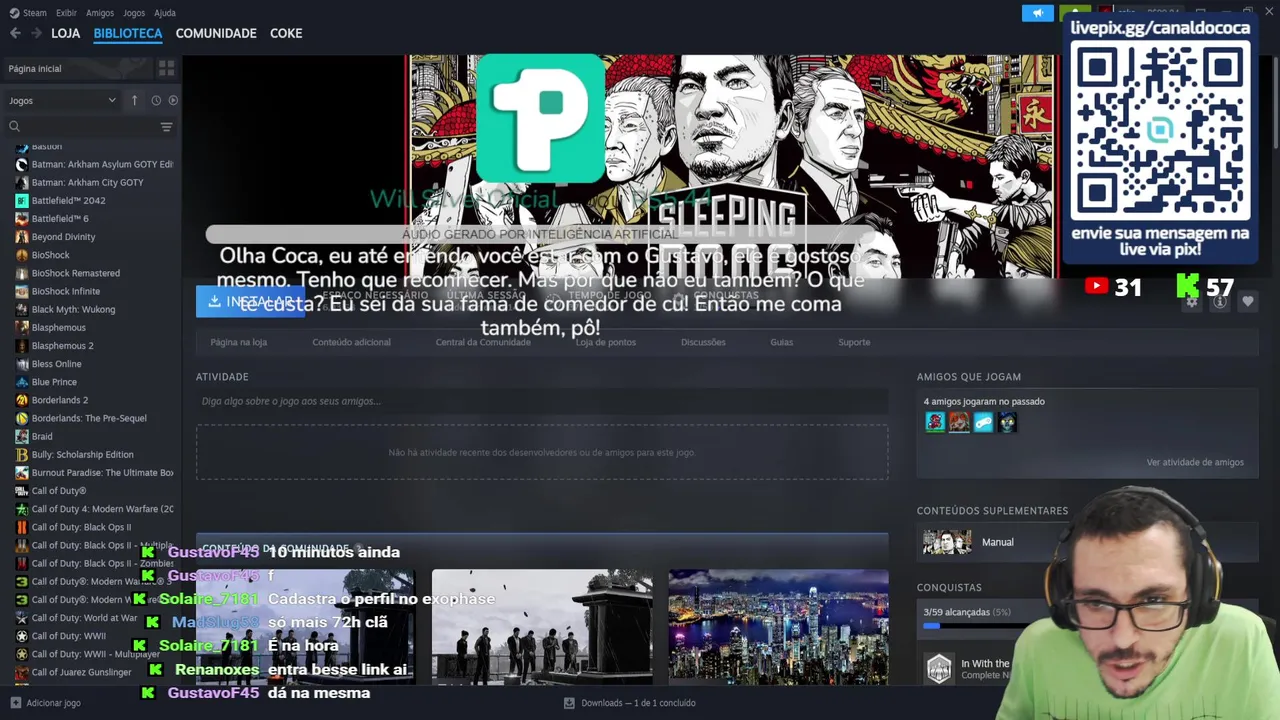This screenshot has height=720, width=1280.
Task: Click the first friend avatar
Action: tap(935, 422)
